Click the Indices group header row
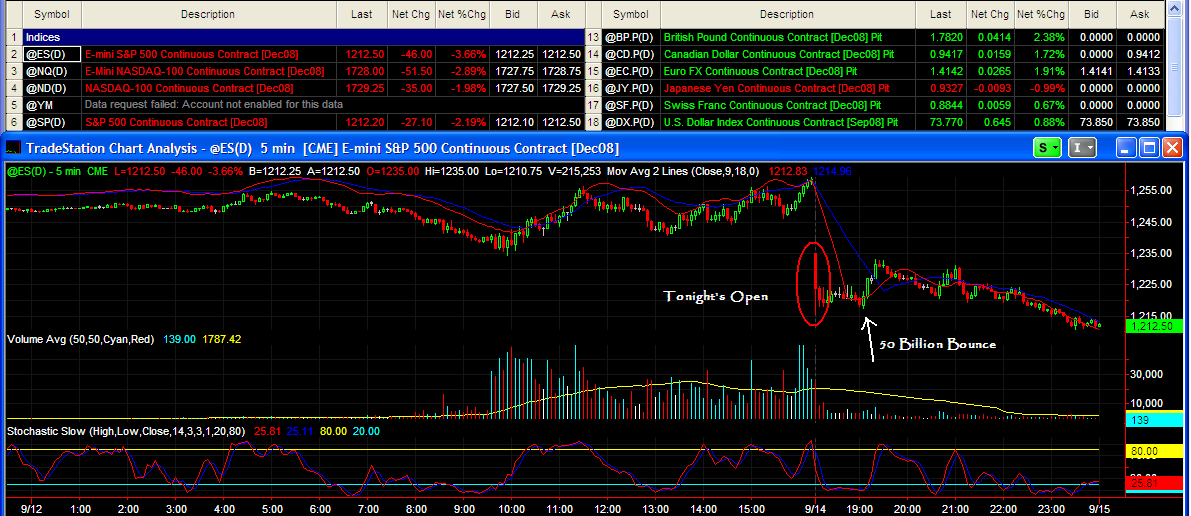This screenshot has width=1191, height=516. click(x=303, y=37)
